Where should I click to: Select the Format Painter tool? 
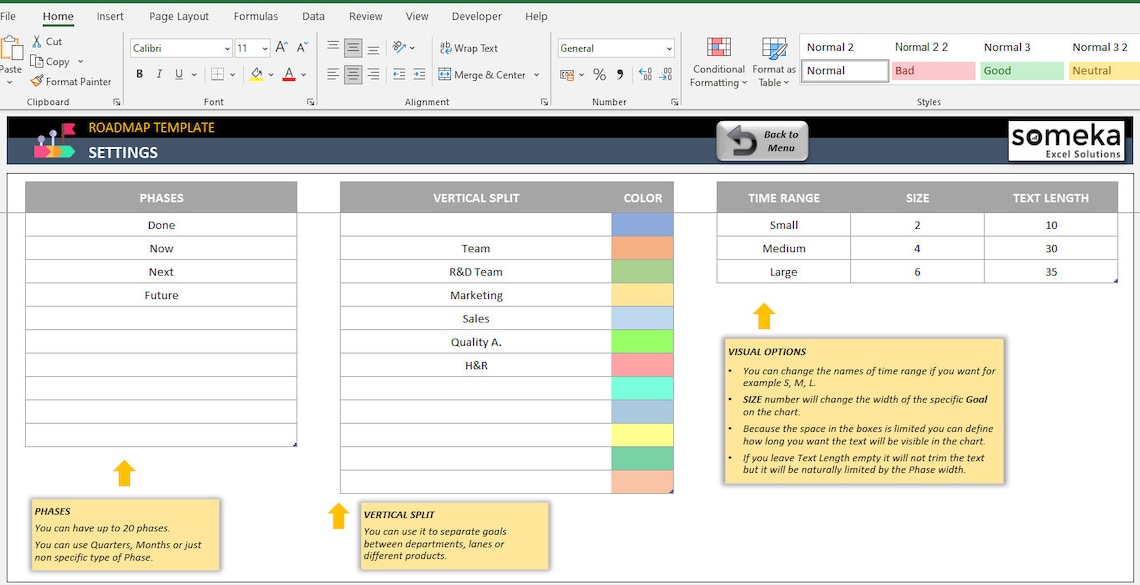71,81
